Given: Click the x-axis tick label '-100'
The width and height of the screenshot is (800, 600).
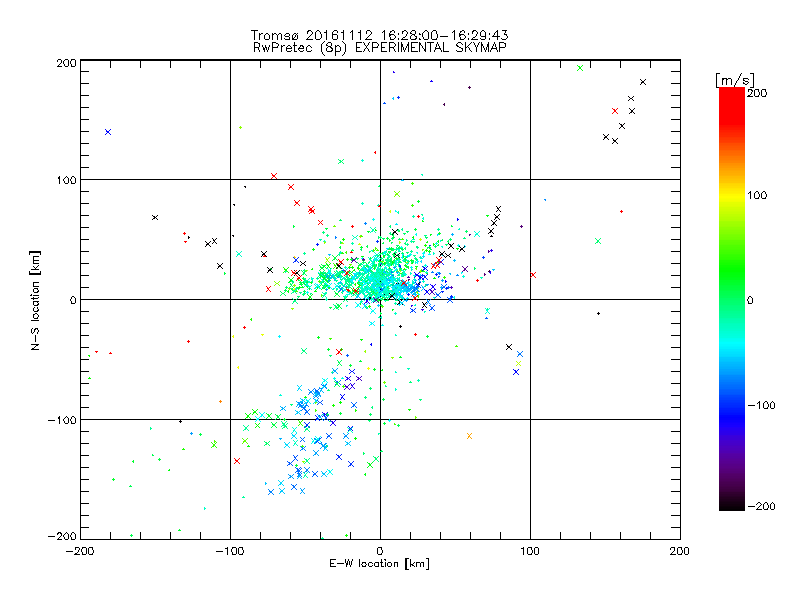Looking at the screenshot, I should click(230, 551).
